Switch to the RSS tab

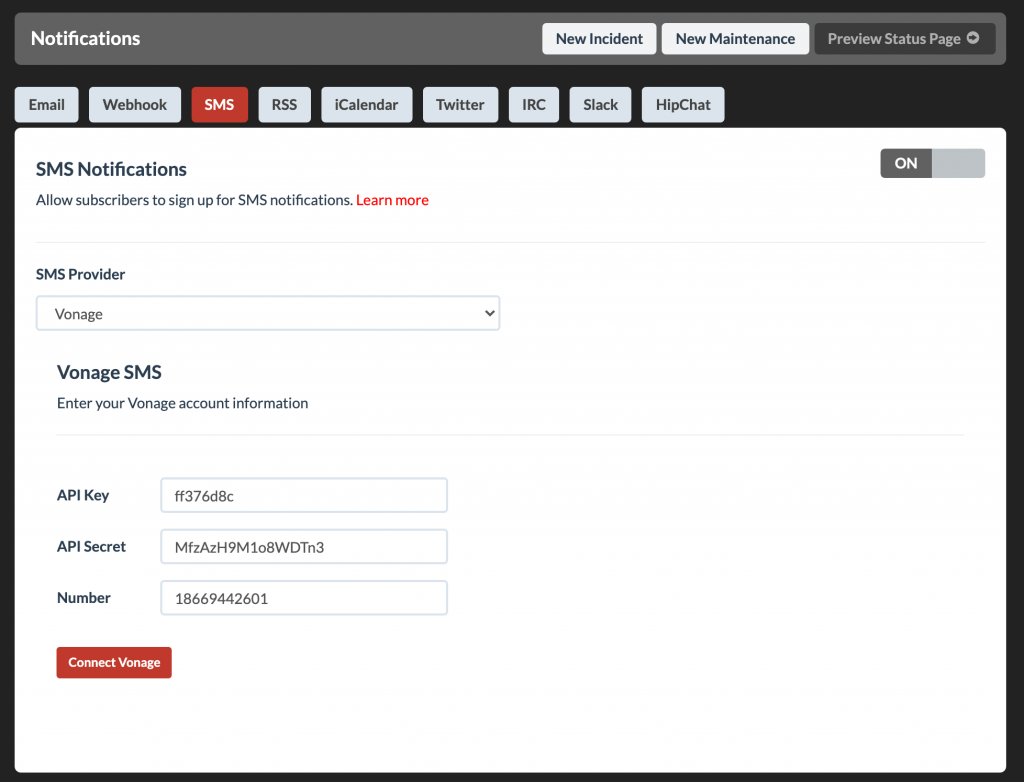[283, 104]
